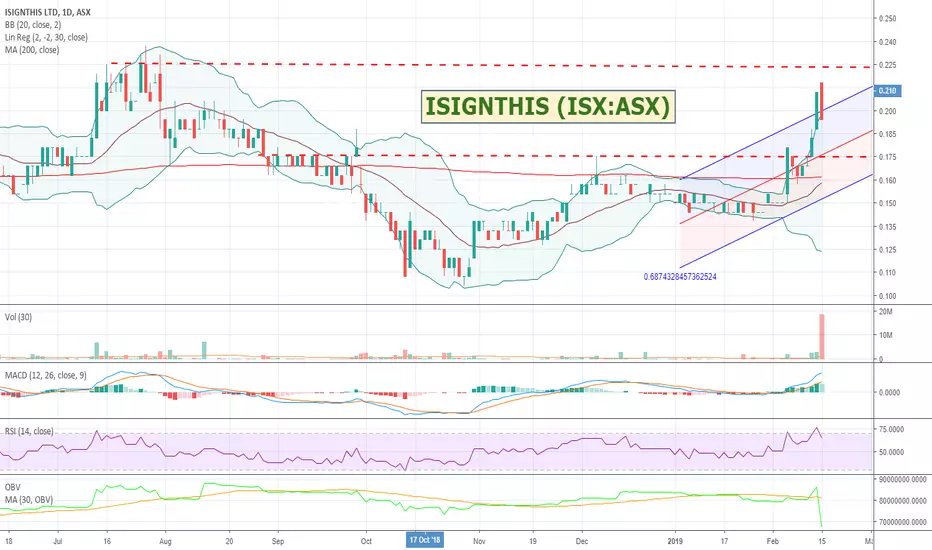Select the MA (30, OBV) label
Image resolution: width=932 pixels, height=550 pixels.
[x=29, y=499]
